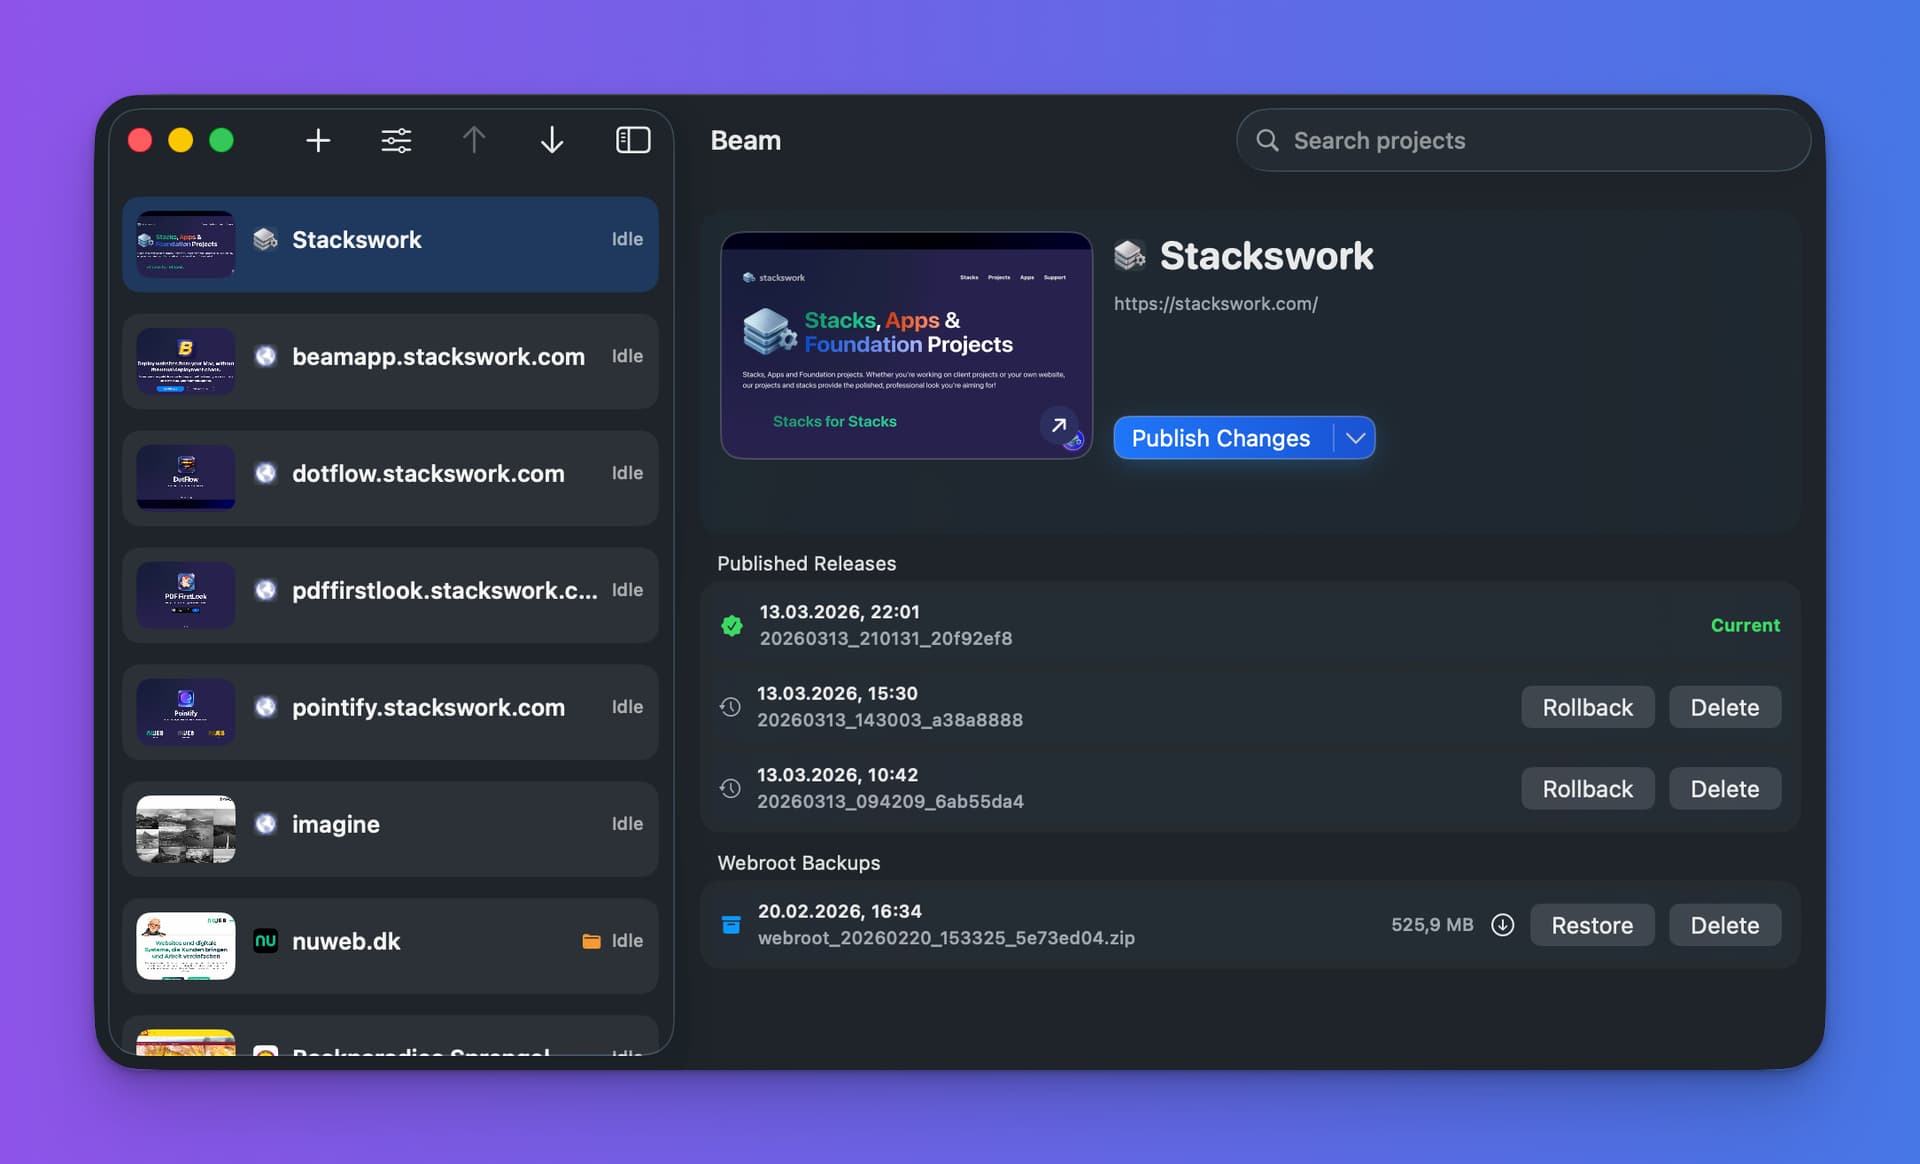Click the Stackswork website preview thumbnail
Viewport: 1920px width, 1164px height.
pos(905,345)
